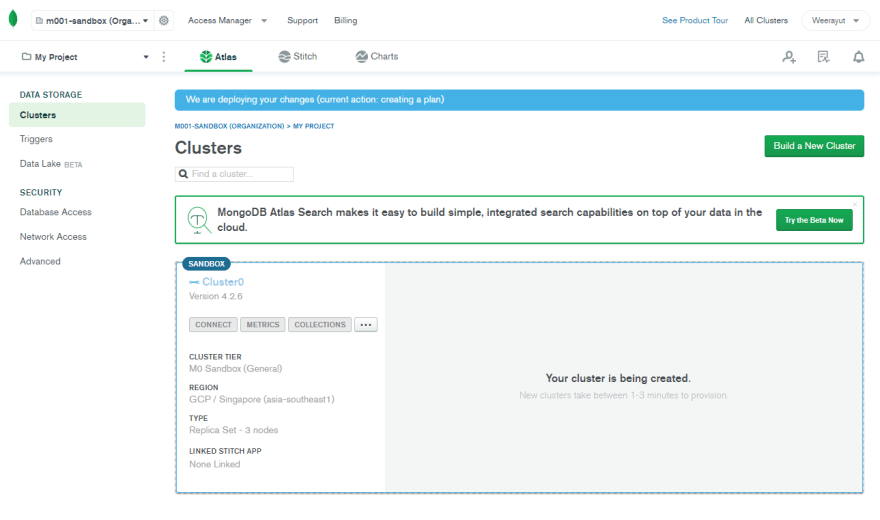The width and height of the screenshot is (880, 520).
Task: Click Build a New Cluster button
Action: (x=814, y=146)
